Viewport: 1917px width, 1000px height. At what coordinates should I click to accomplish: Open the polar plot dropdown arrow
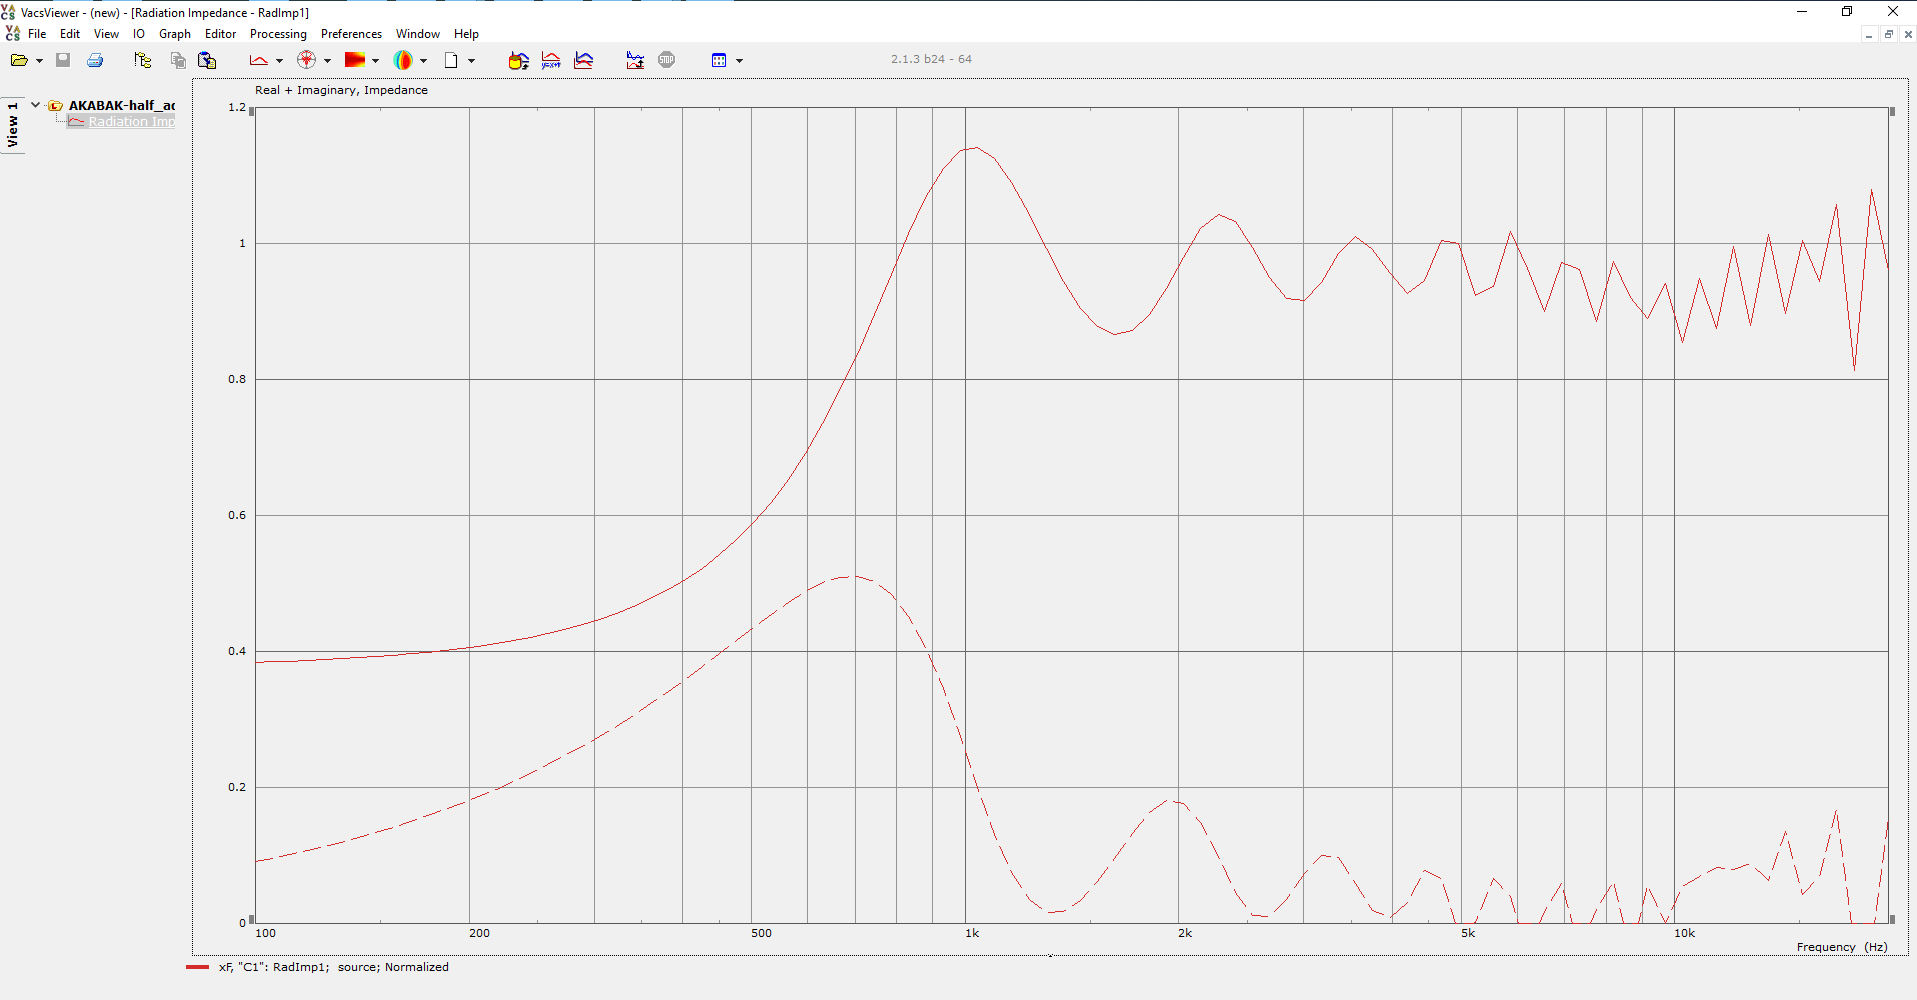point(327,61)
